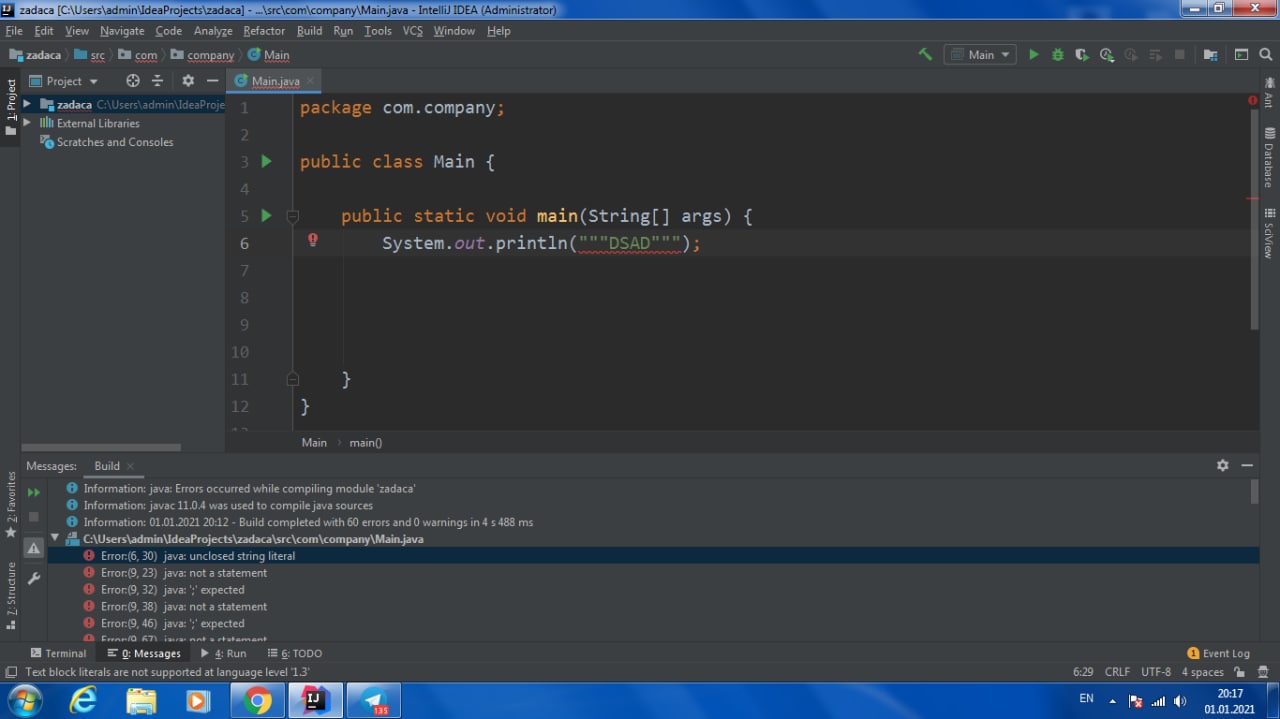Click the zadaca breadcrumb in navigation bar
The width and height of the screenshot is (1280, 719).
(x=35, y=55)
